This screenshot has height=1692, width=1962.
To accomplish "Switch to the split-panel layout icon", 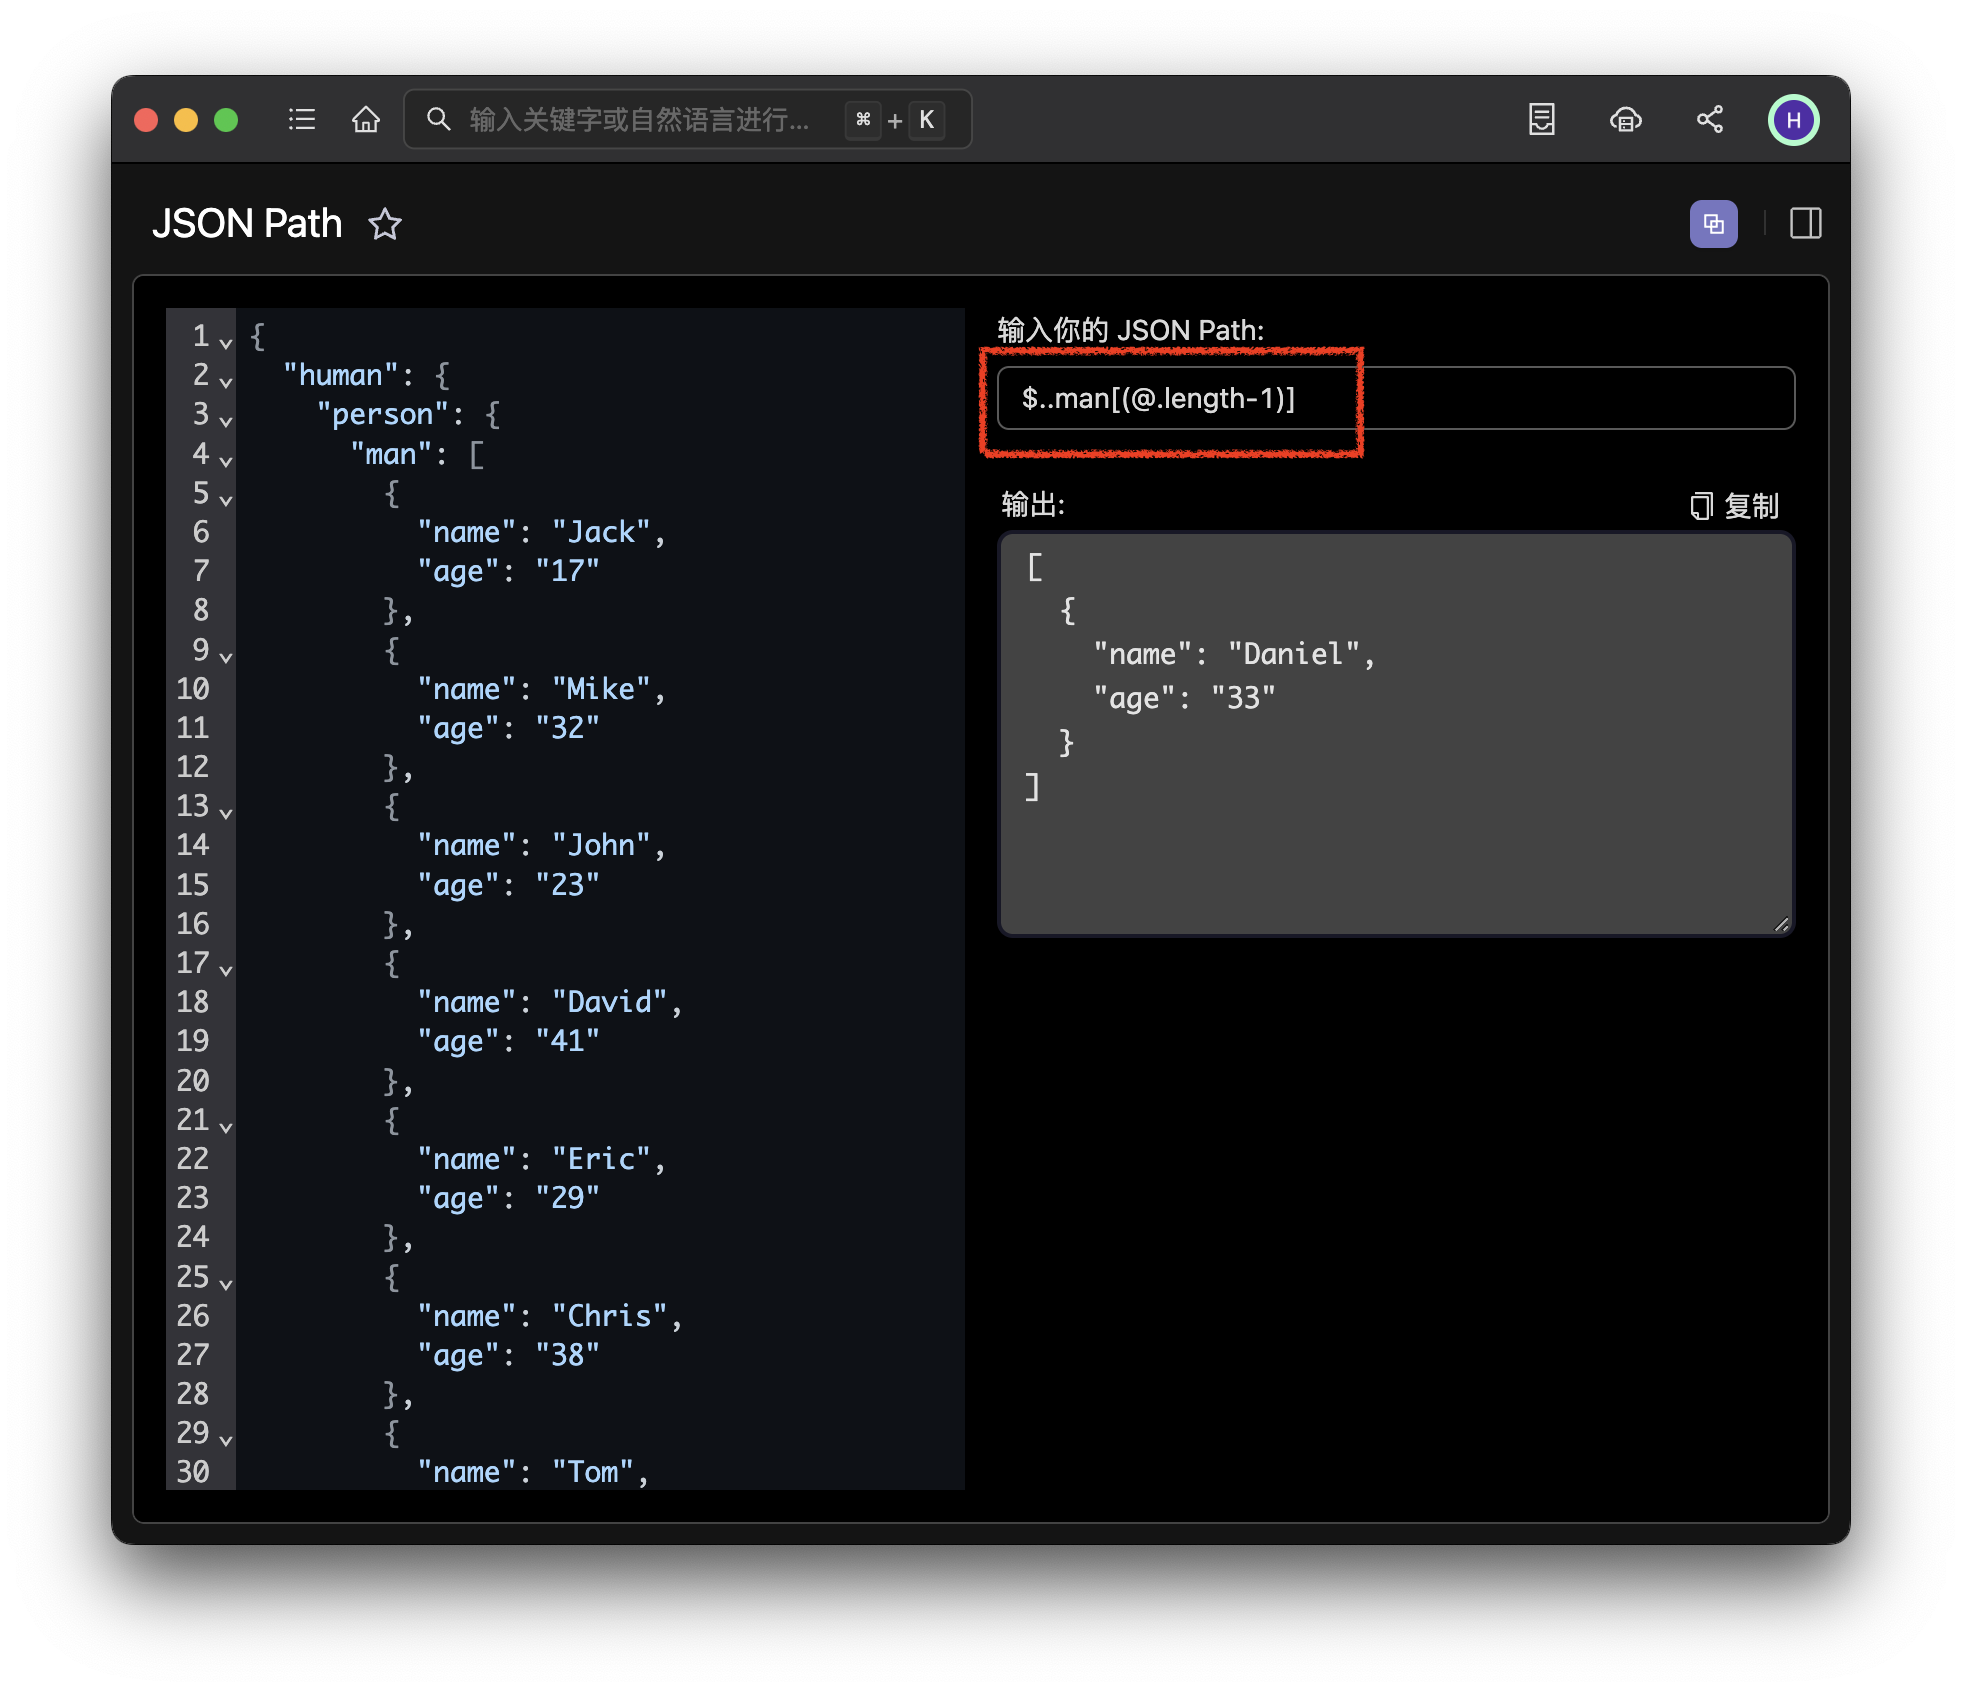I will click(1806, 223).
